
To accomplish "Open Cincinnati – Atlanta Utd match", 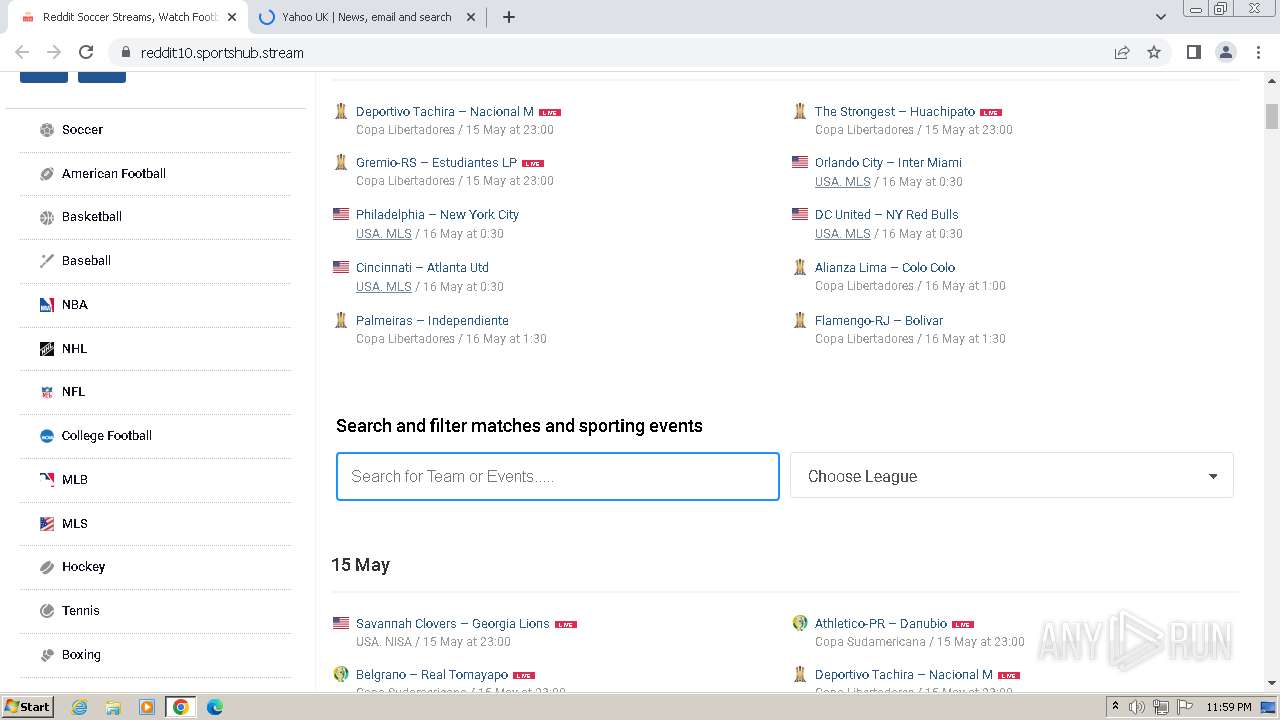I will 422,268.
